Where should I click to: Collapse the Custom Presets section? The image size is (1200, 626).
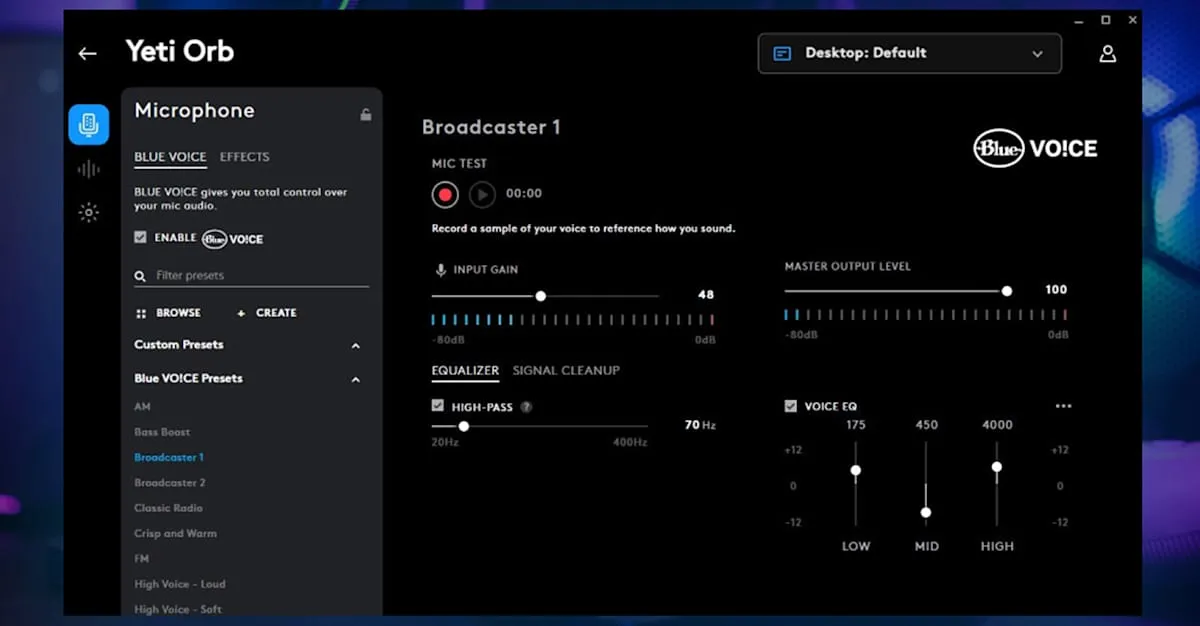point(355,346)
